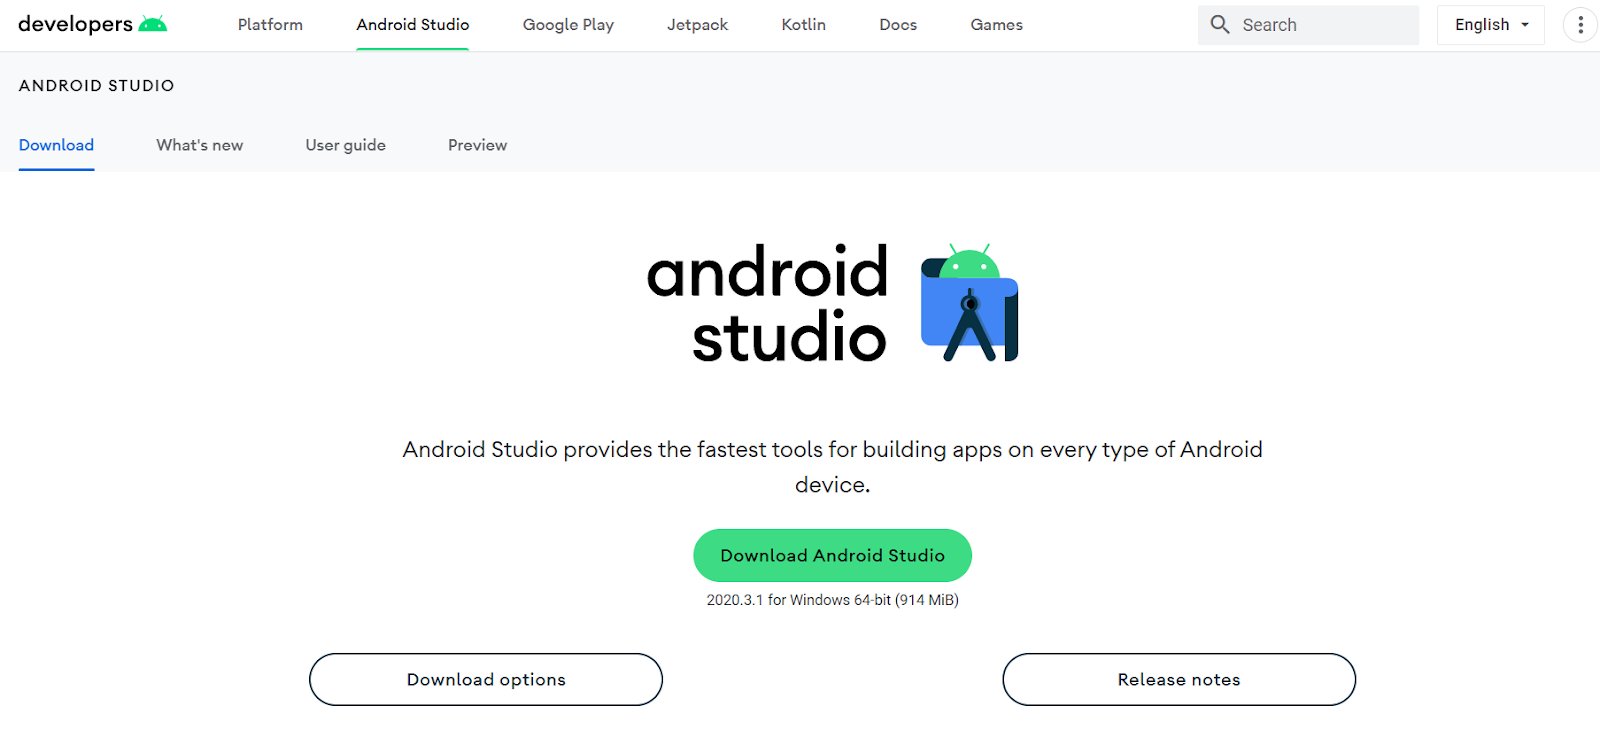The width and height of the screenshot is (1600, 745).
Task: Click the 2020.3.1 for Windows version text
Action: (832, 600)
